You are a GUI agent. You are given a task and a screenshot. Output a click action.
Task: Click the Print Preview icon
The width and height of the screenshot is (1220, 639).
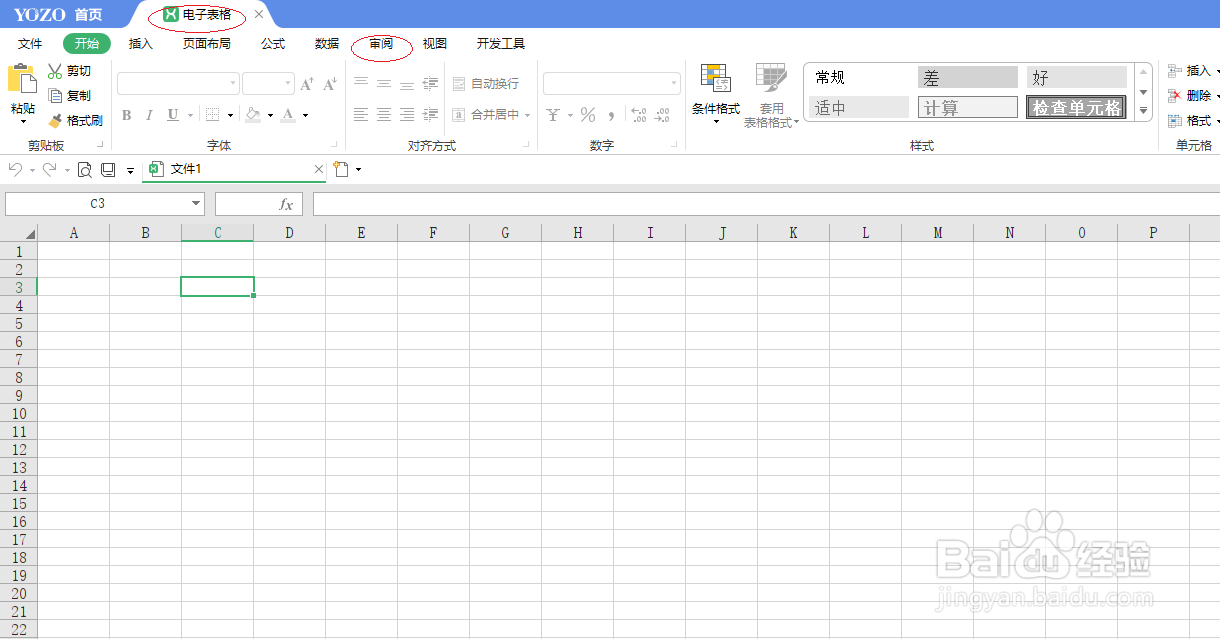(x=85, y=170)
